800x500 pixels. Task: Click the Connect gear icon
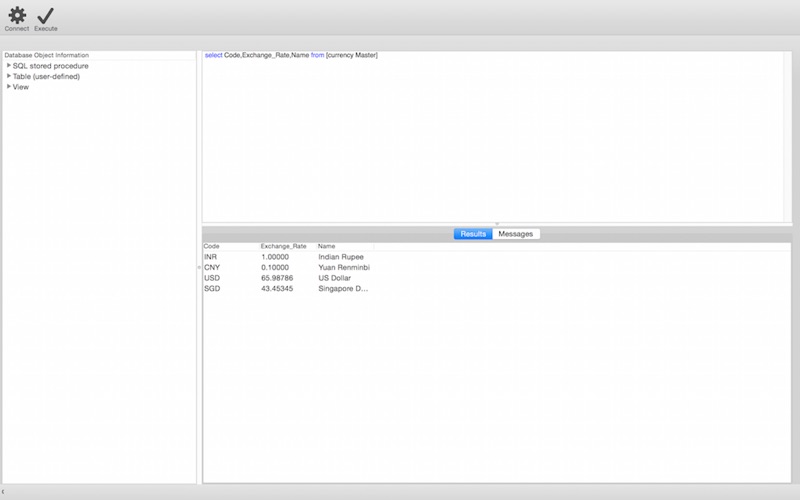point(17,16)
